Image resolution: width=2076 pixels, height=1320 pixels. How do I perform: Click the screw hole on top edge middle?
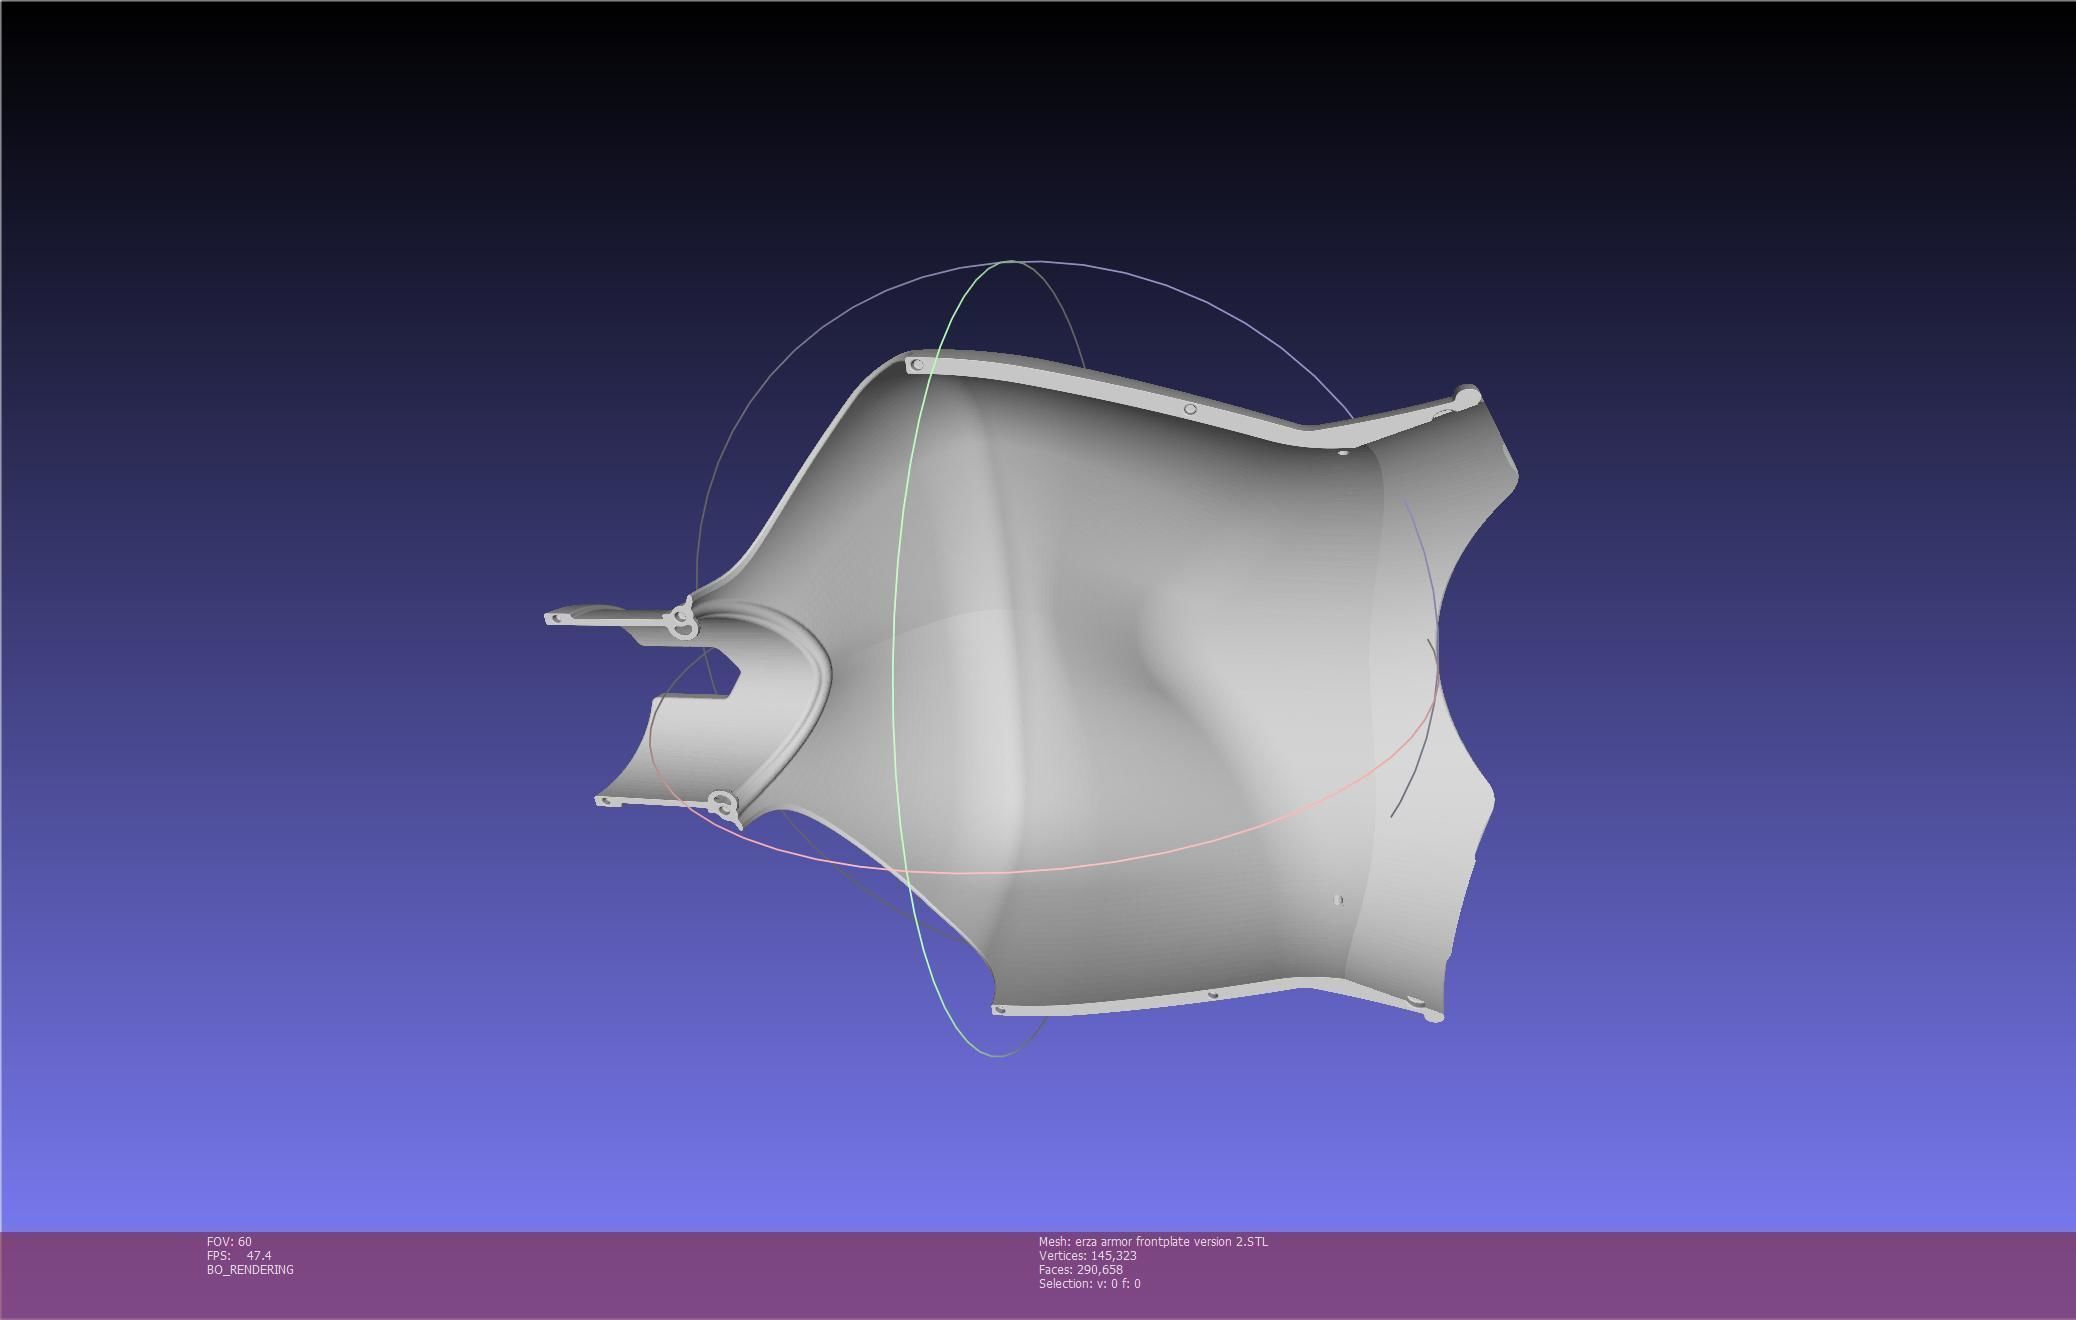pos(1189,409)
